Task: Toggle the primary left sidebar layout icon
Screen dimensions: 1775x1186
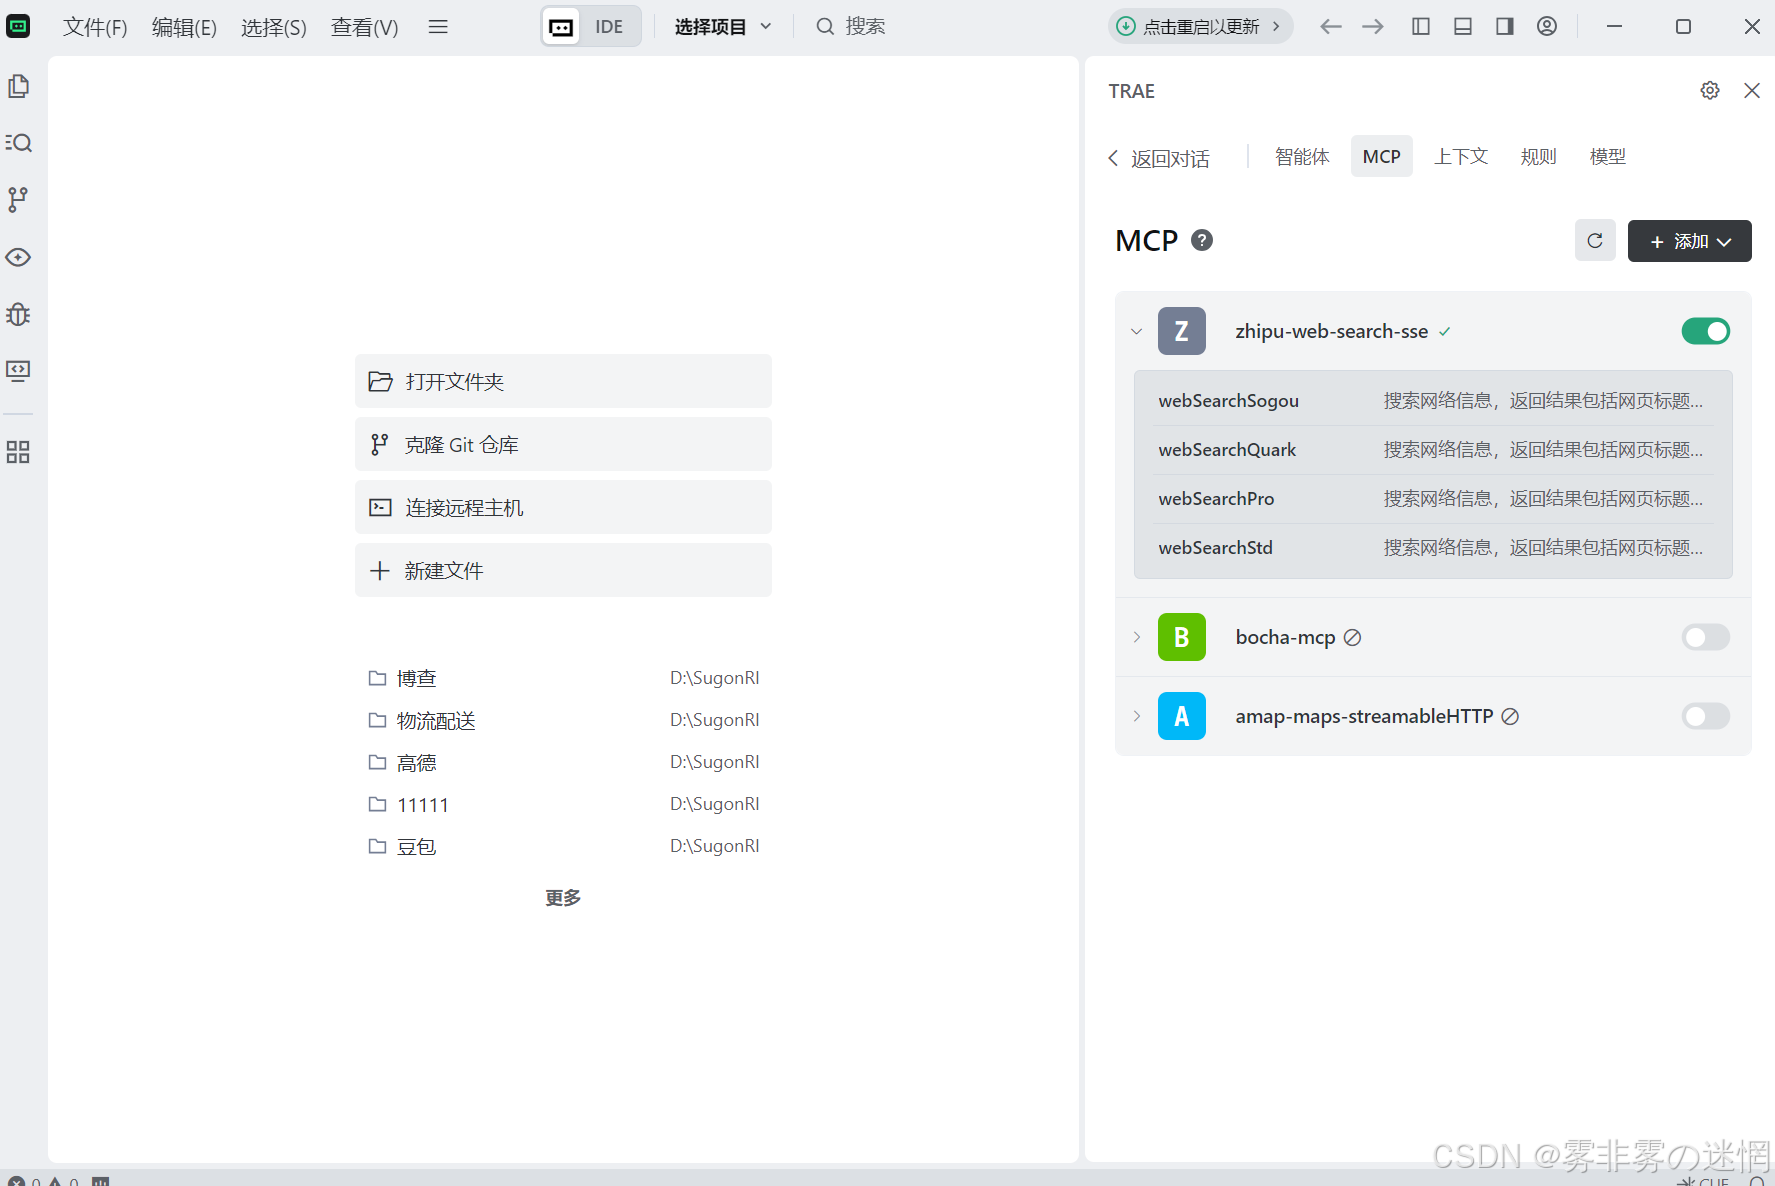Action: [x=1421, y=27]
